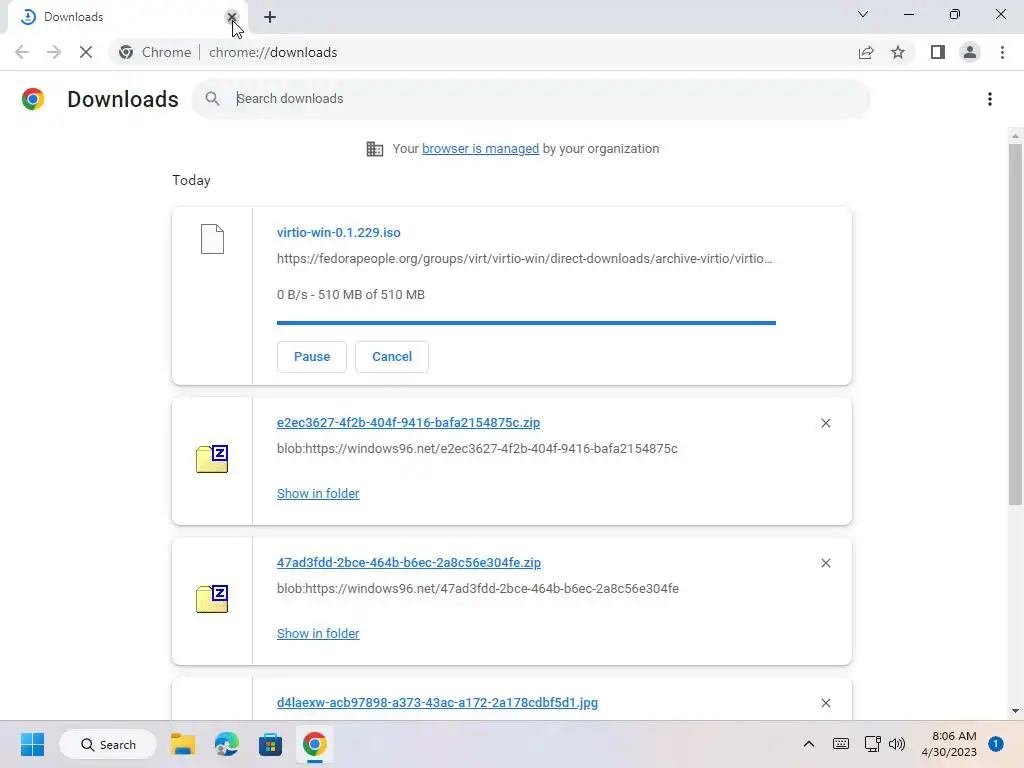The width and height of the screenshot is (1024, 768).
Task: Click the virtio-win download progress bar
Action: (x=526, y=323)
